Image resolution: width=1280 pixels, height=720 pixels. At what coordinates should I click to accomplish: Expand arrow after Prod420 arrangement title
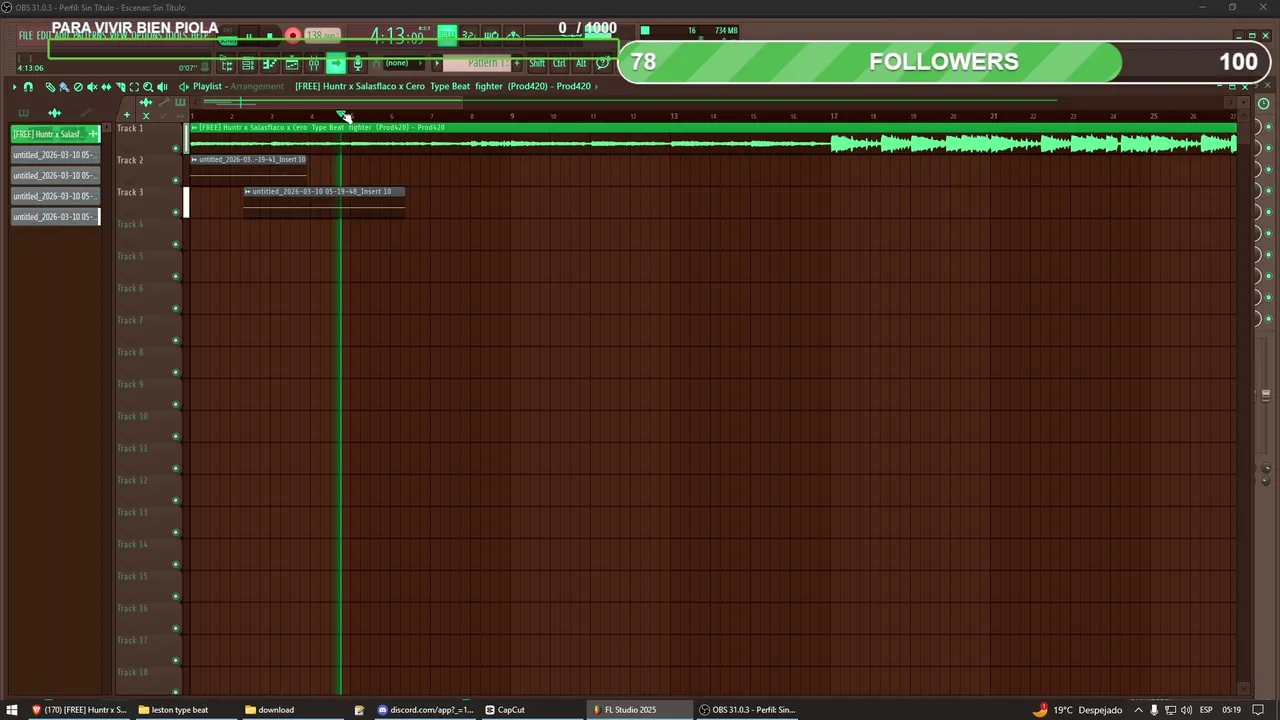click(x=597, y=87)
